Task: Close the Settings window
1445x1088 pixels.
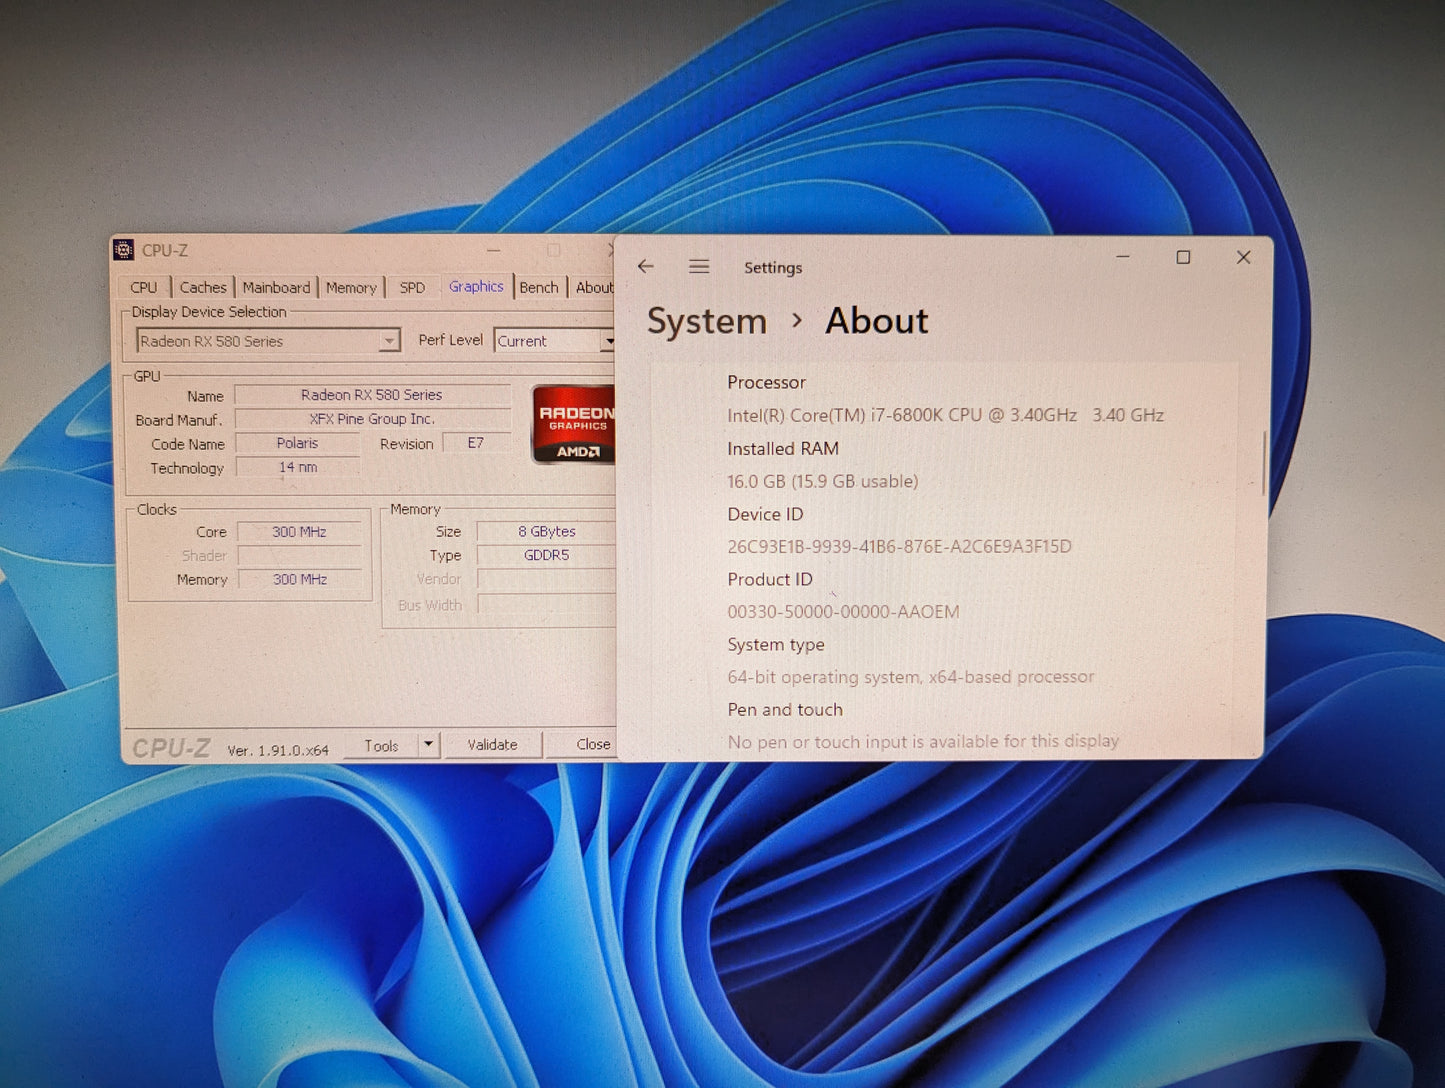Action: 1243,257
